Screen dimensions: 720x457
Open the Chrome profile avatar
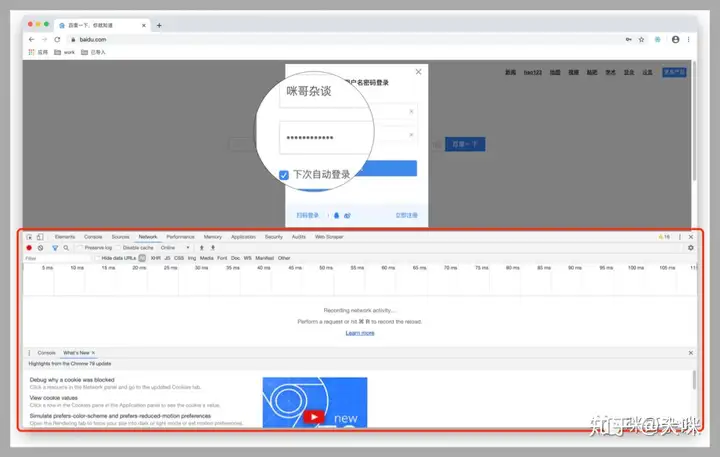tap(675, 39)
